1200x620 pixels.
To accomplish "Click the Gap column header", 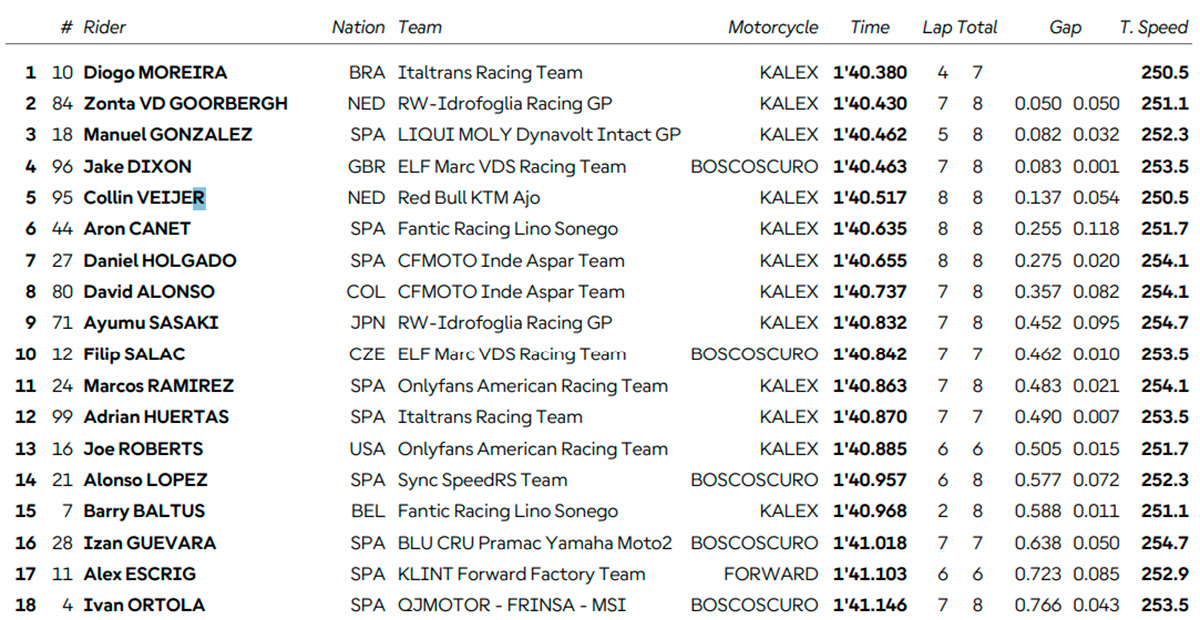I will [x=1066, y=27].
